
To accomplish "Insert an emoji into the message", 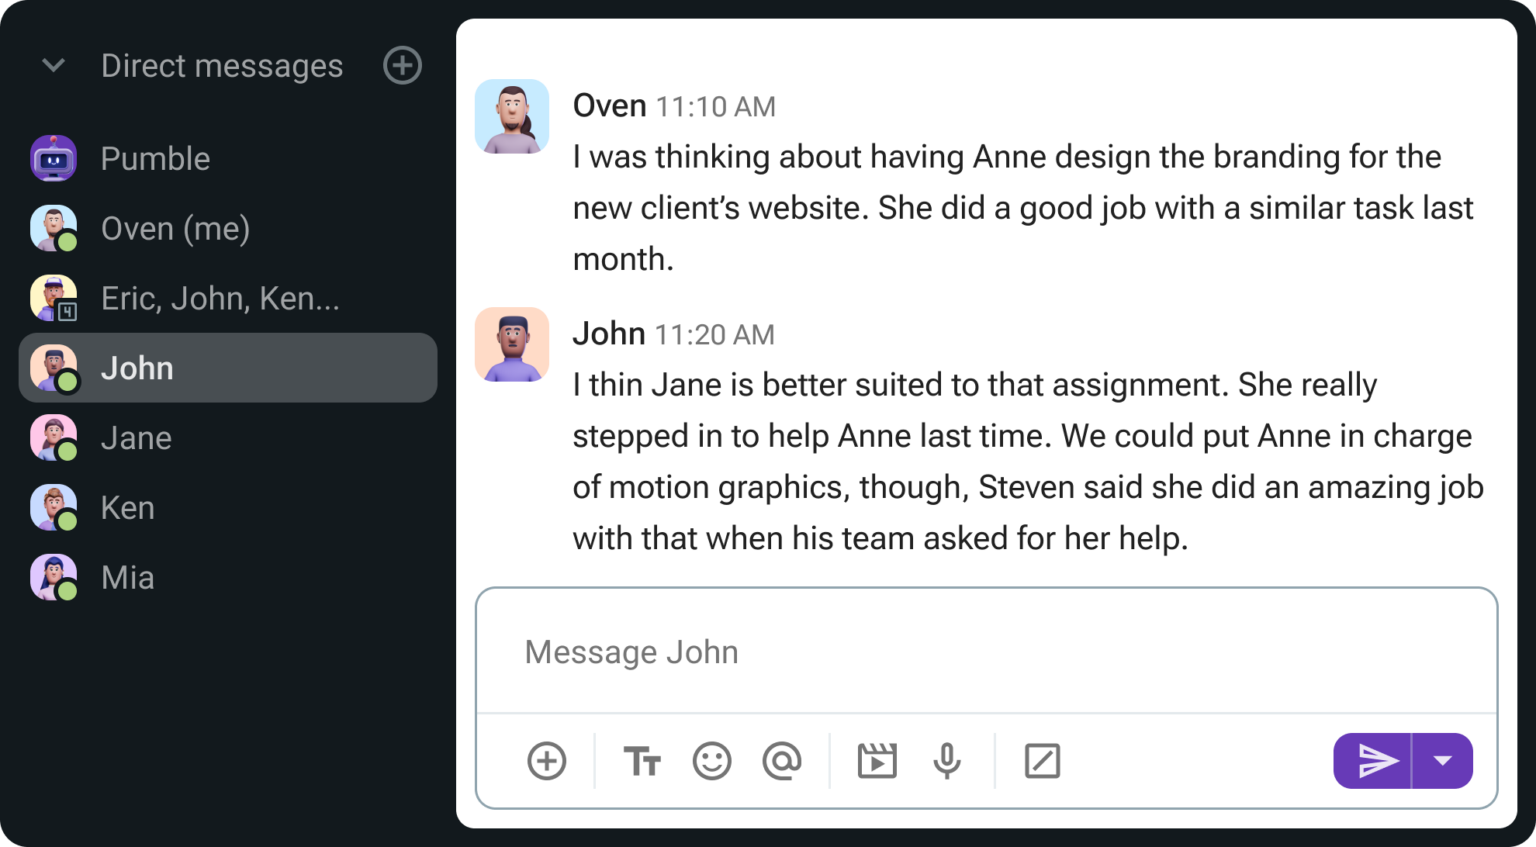I will click(x=712, y=760).
